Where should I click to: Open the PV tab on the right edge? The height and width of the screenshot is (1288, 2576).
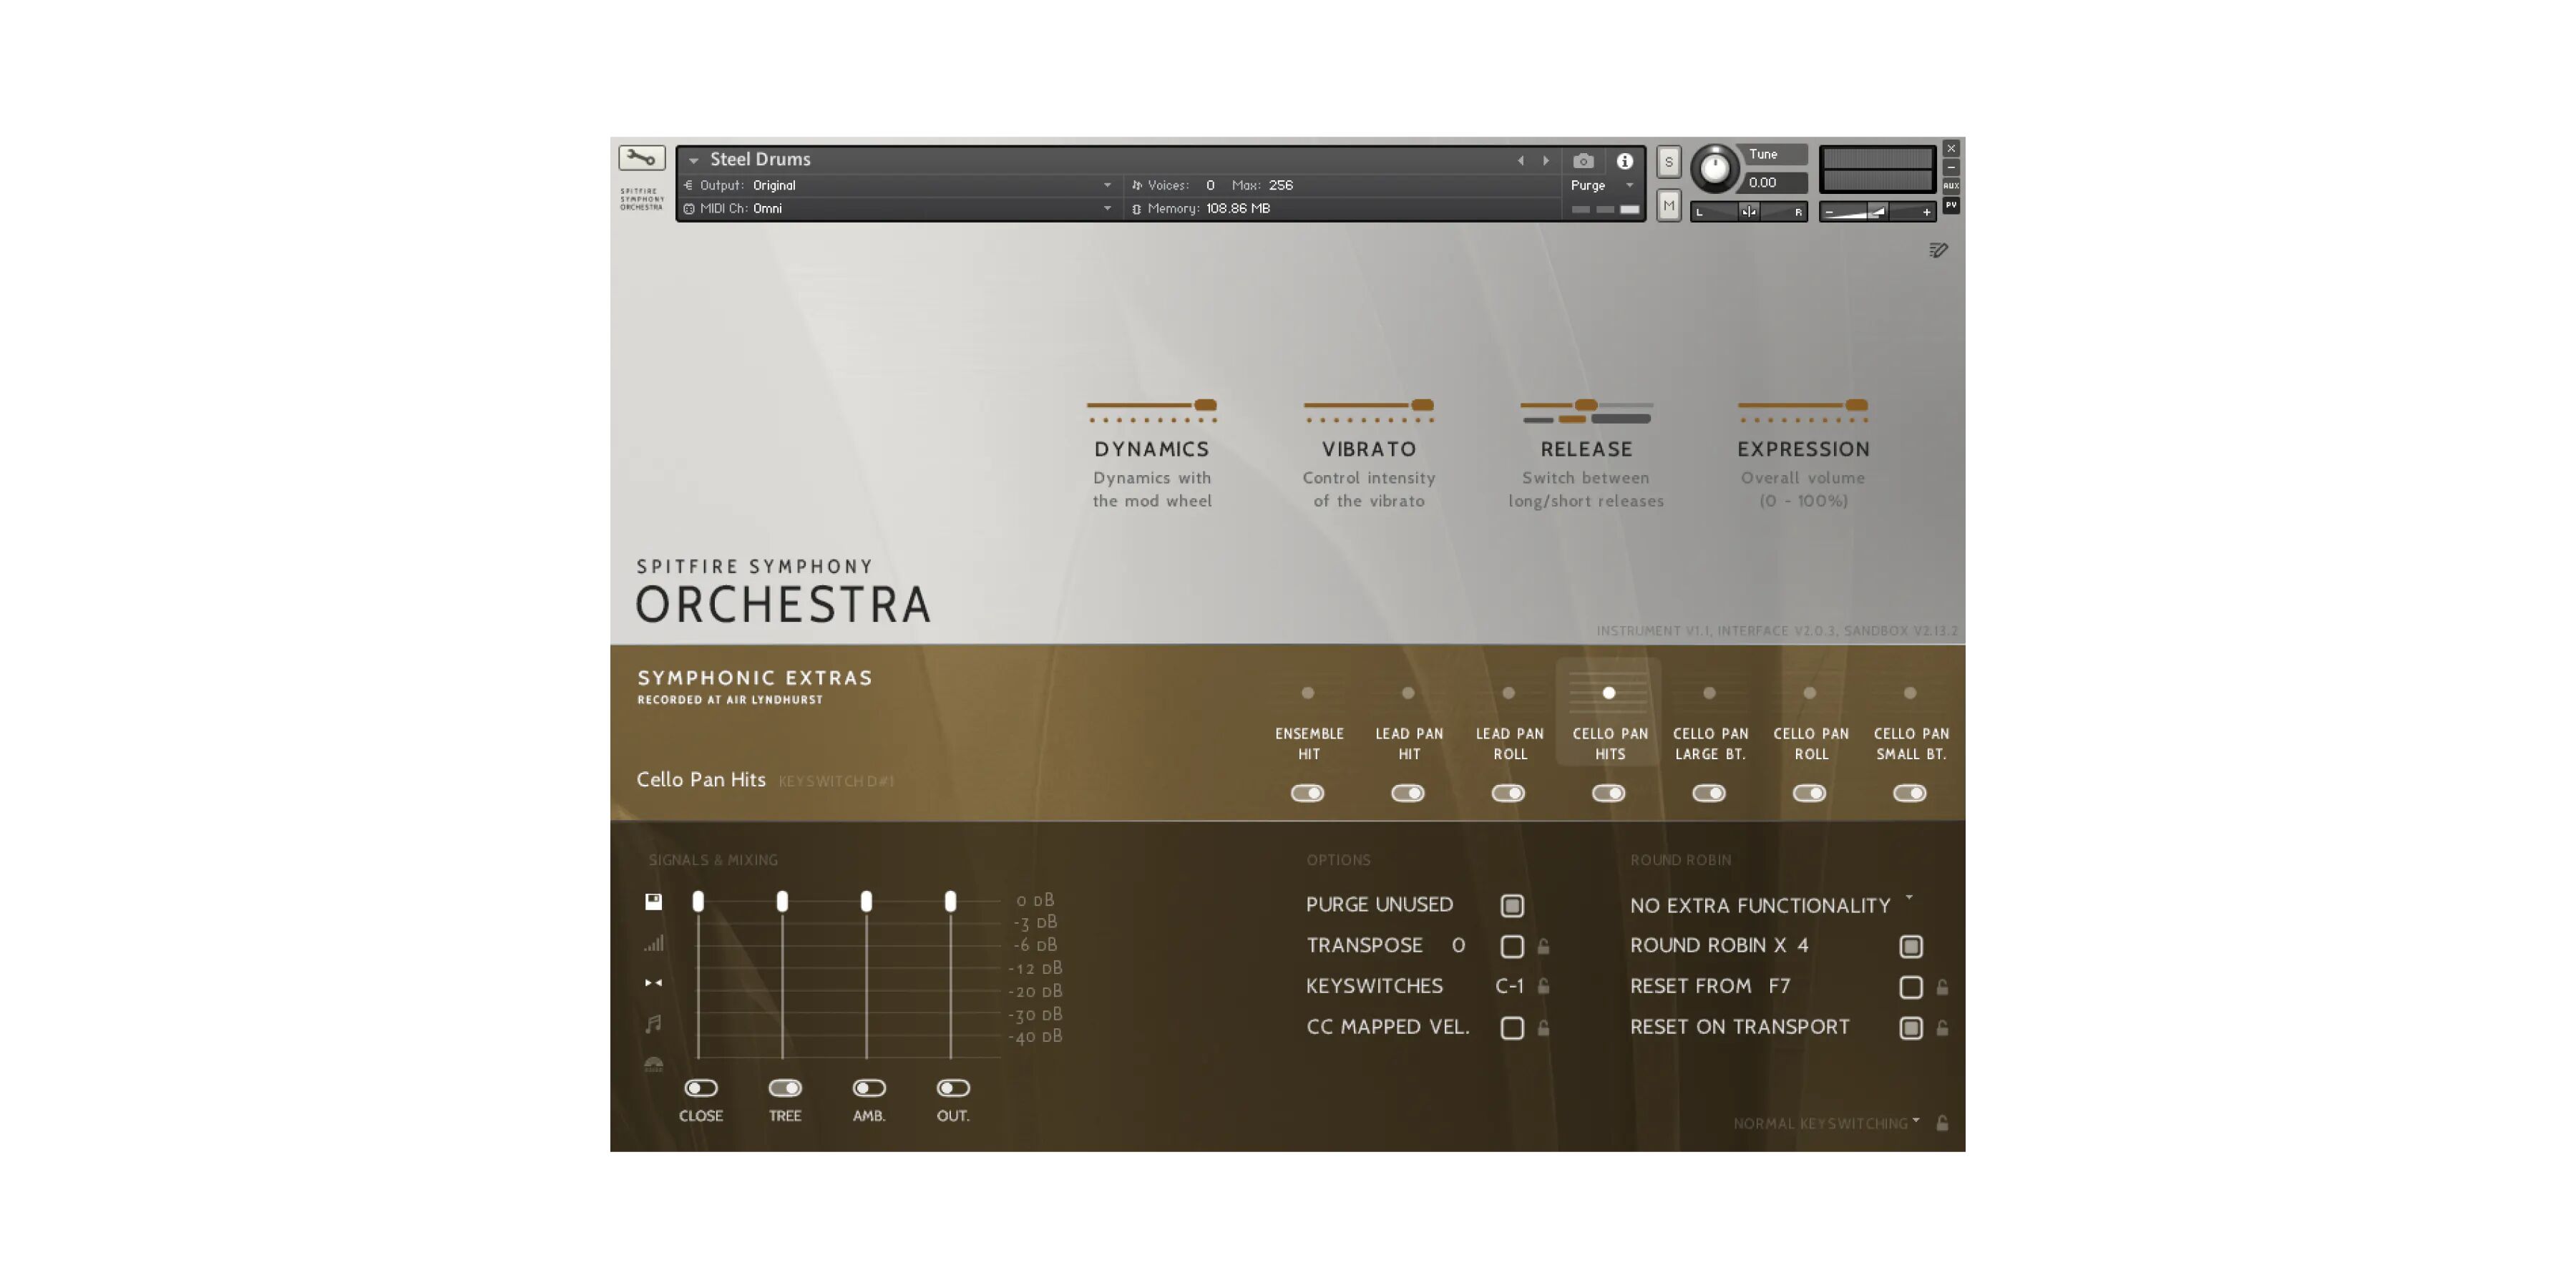click(x=1951, y=207)
